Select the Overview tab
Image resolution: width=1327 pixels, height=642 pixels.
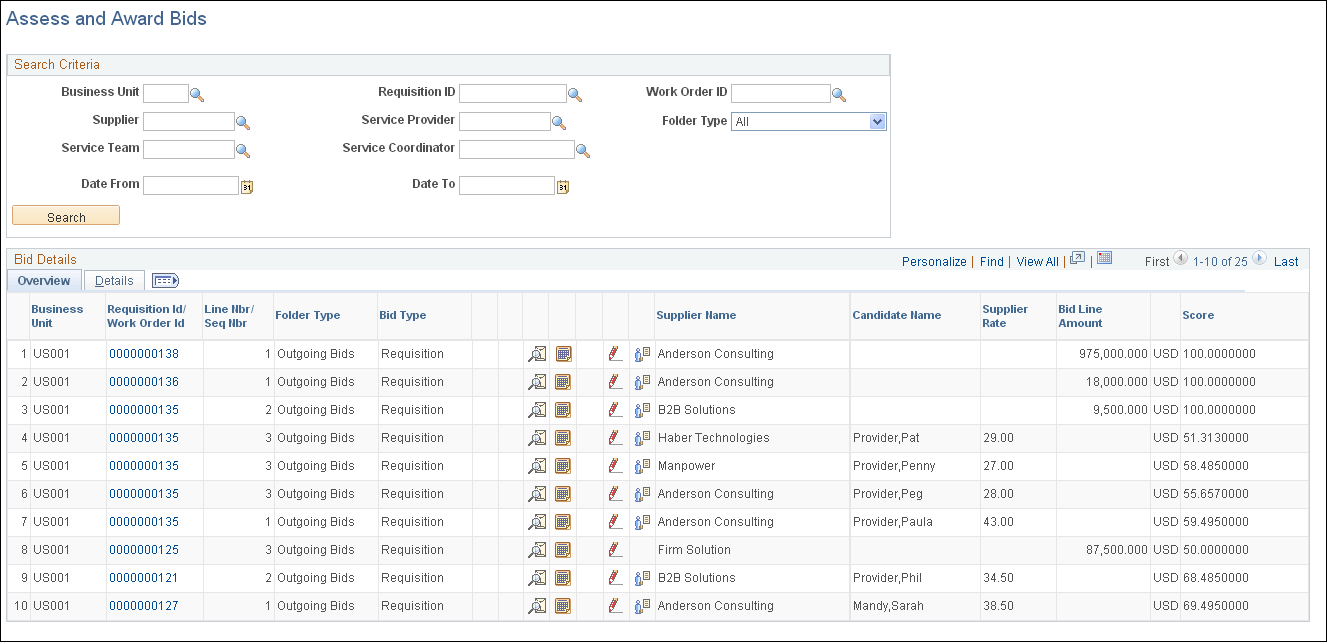[44, 280]
